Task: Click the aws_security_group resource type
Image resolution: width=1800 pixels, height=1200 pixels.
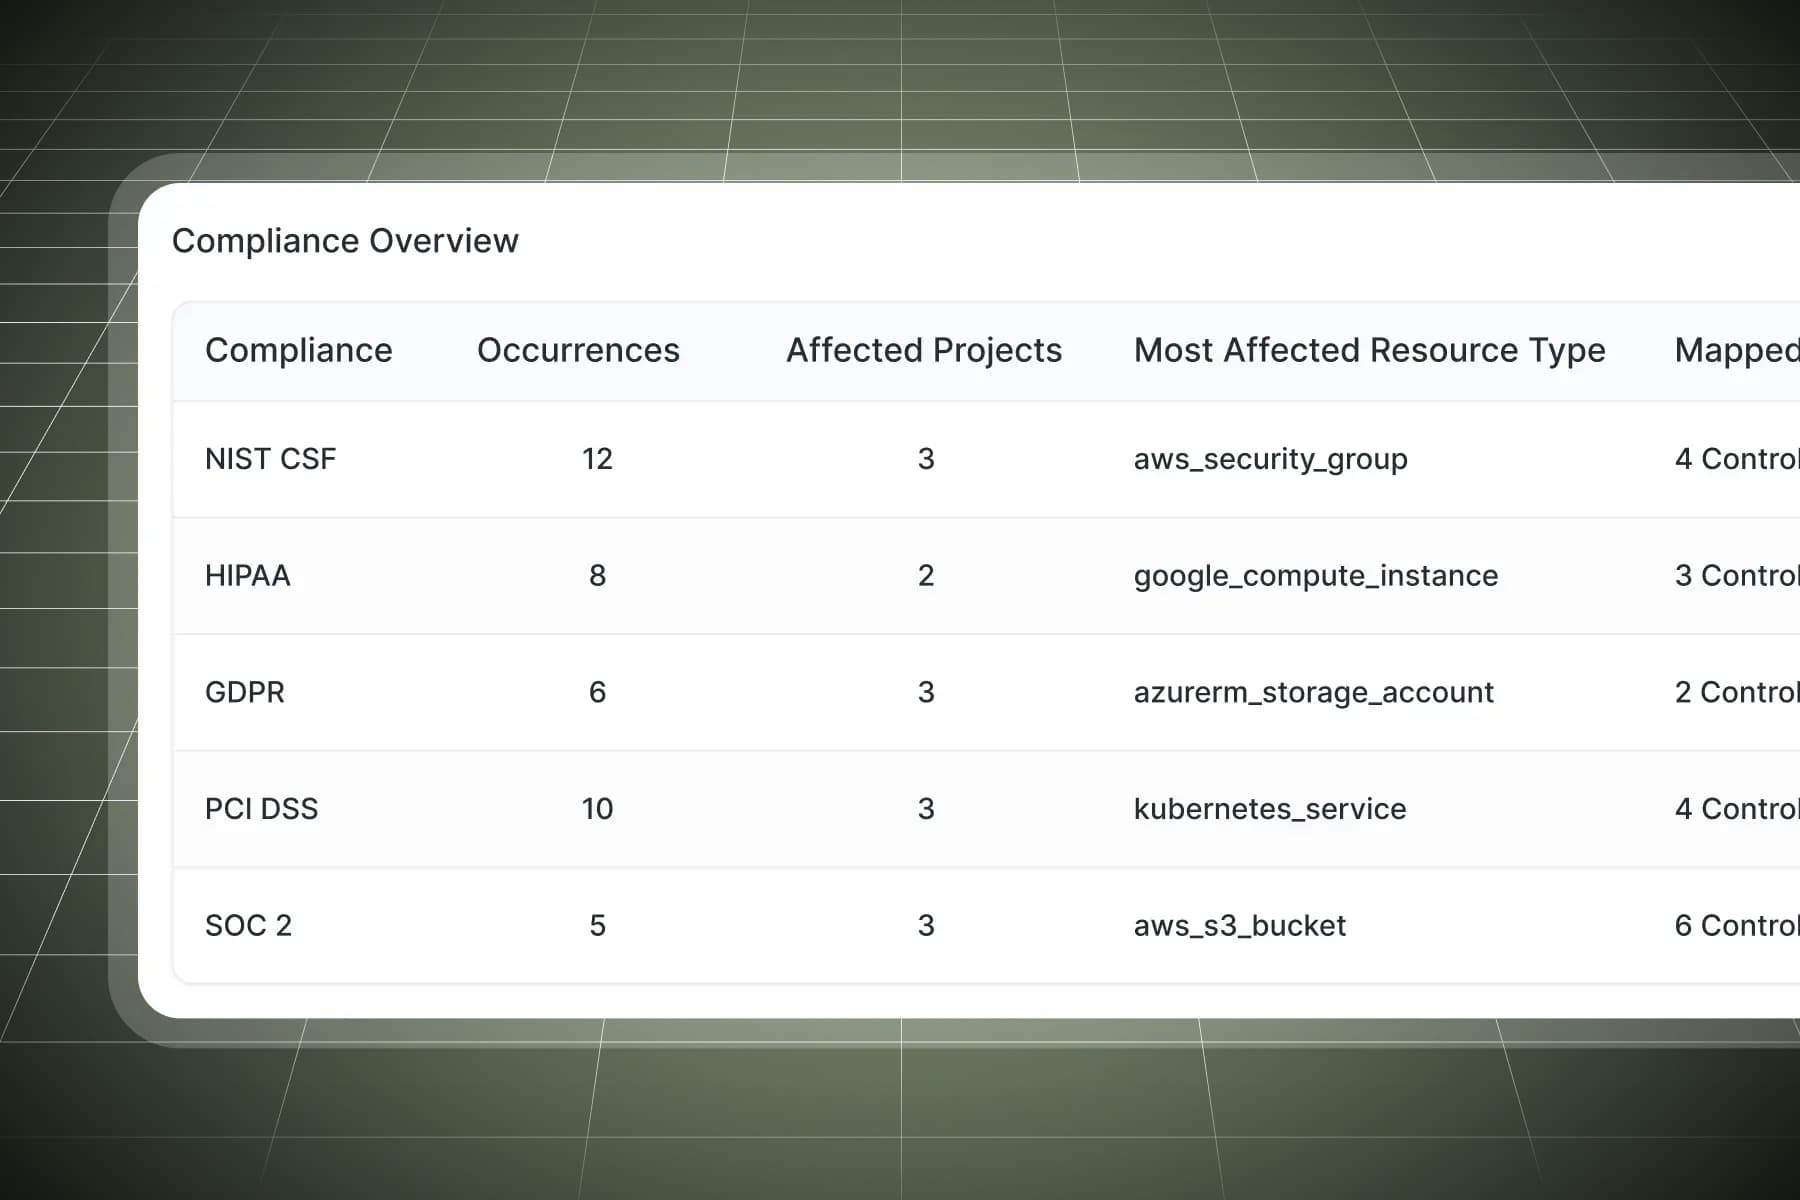Action: [x=1270, y=459]
